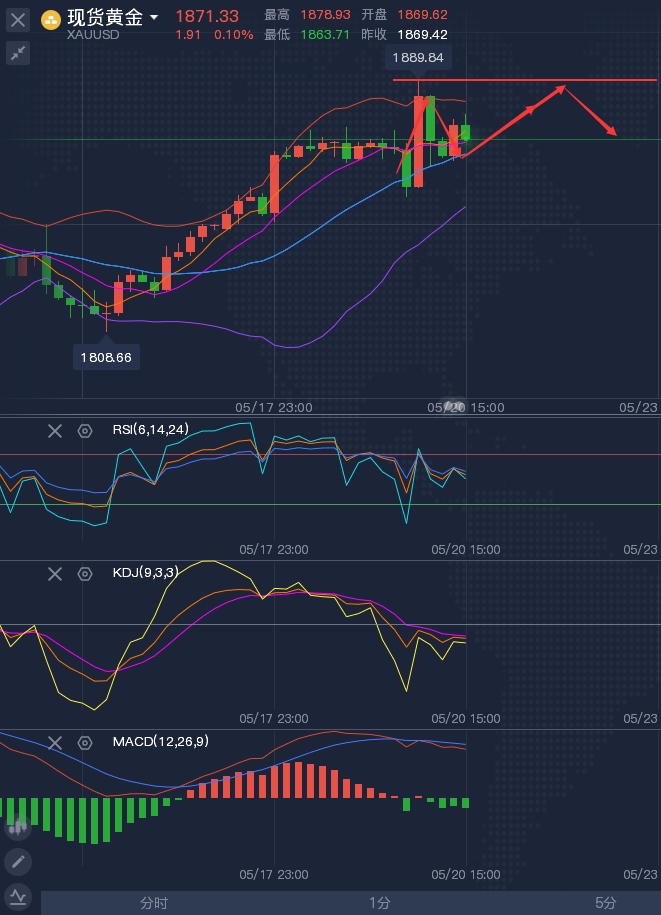The height and width of the screenshot is (915, 661).
Task: Remove the MACD indicator panel
Action: (55, 743)
